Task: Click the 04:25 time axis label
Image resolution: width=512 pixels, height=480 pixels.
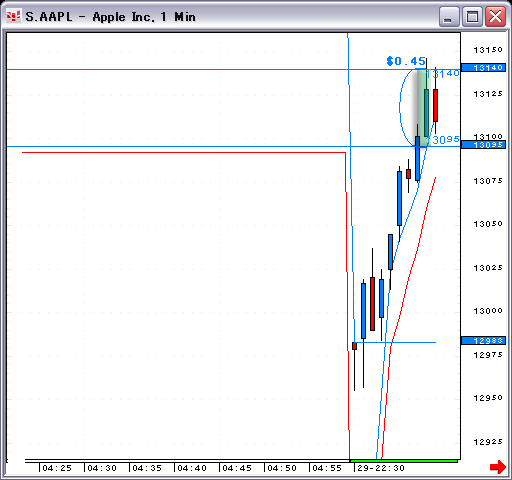Action: (57, 468)
